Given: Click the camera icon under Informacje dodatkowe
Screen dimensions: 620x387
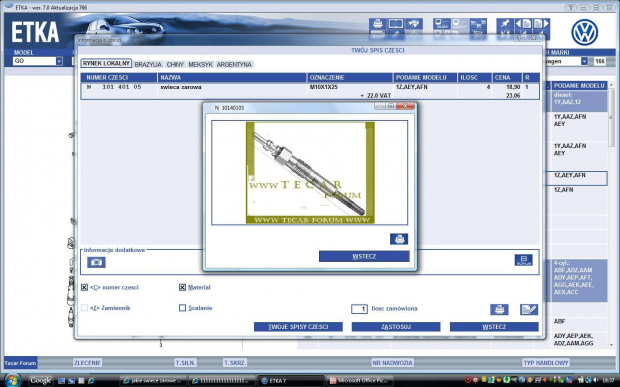Looking at the screenshot, I should click(96, 262).
